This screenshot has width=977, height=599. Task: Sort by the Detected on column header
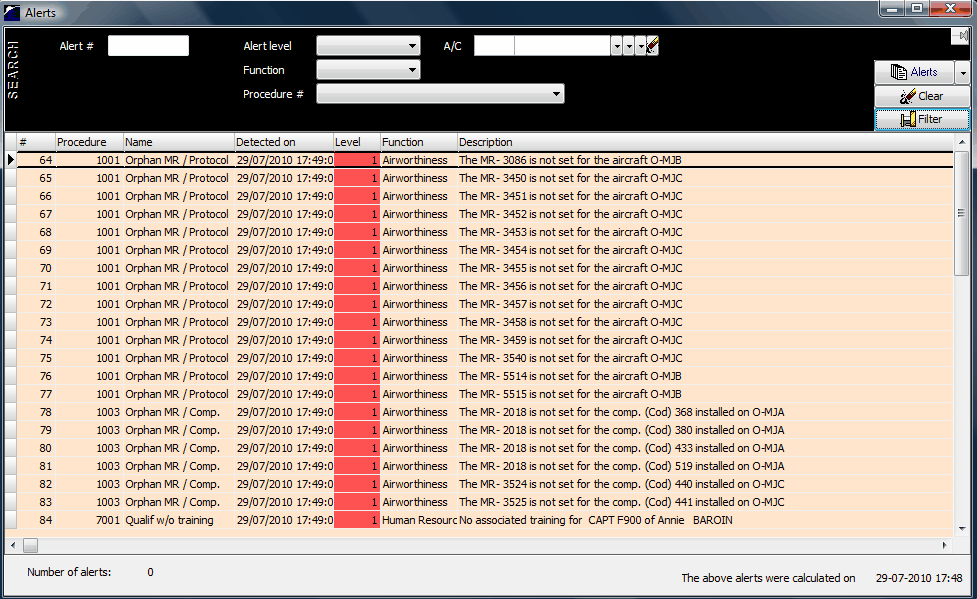(284, 142)
